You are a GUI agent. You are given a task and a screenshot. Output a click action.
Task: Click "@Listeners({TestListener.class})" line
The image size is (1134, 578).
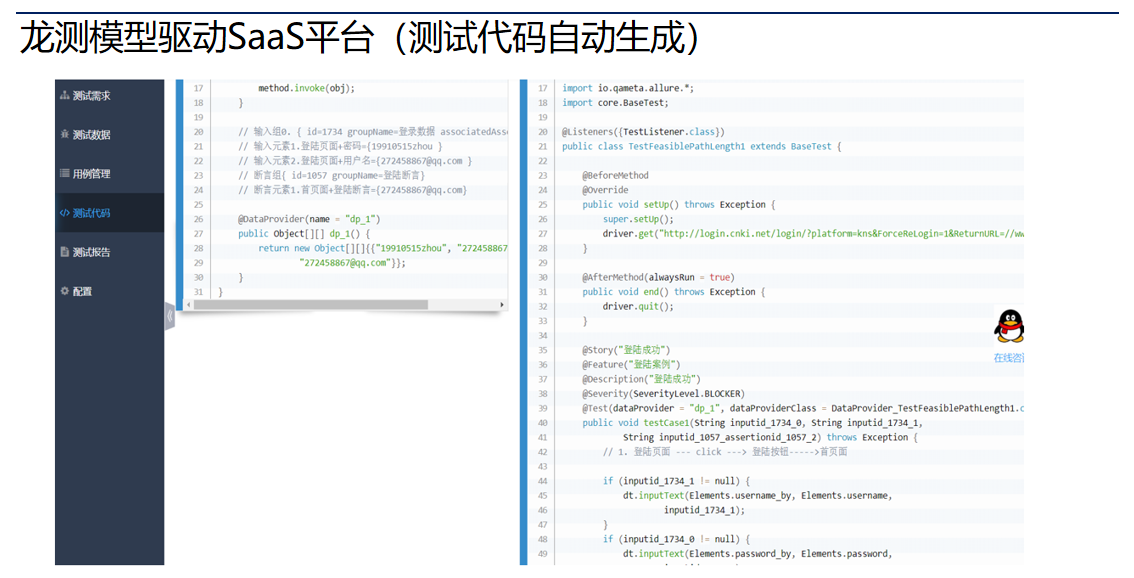643,132
